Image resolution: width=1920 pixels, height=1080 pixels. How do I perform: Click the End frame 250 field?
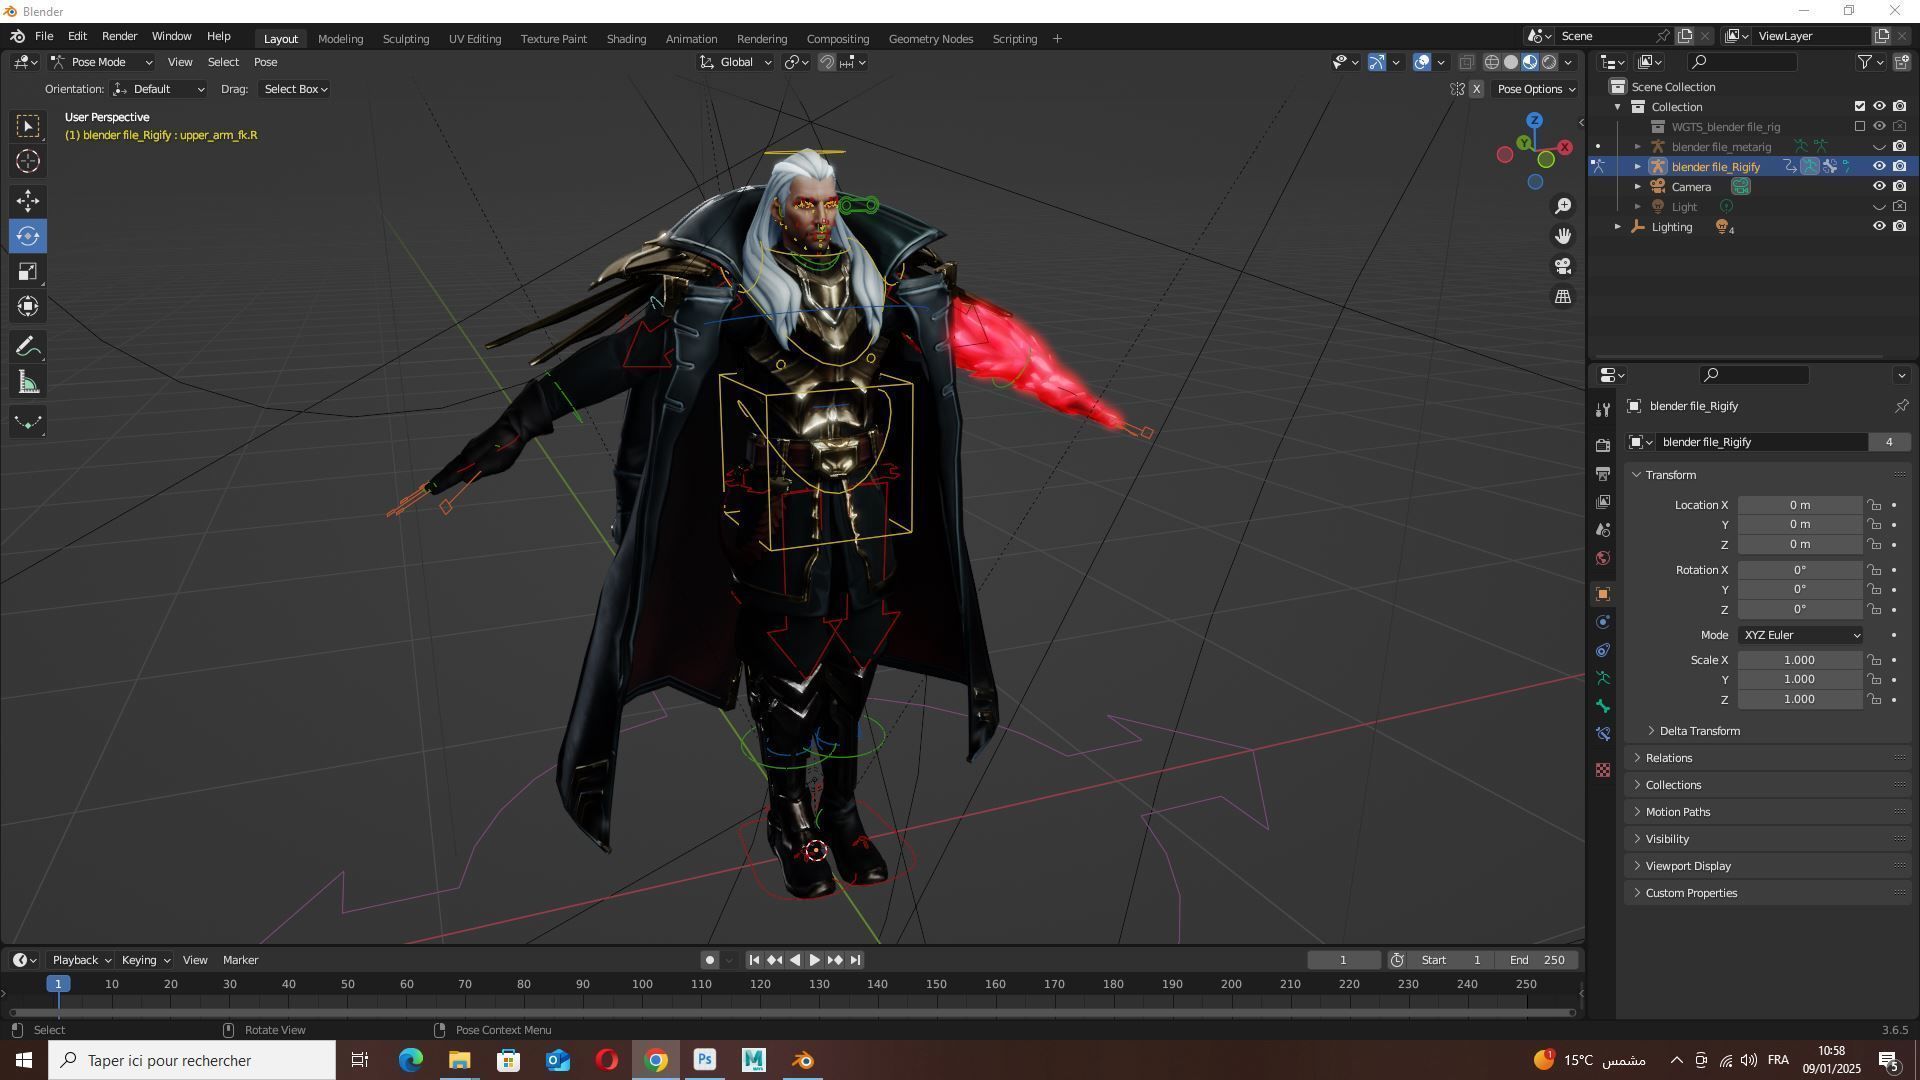pyautogui.click(x=1537, y=960)
